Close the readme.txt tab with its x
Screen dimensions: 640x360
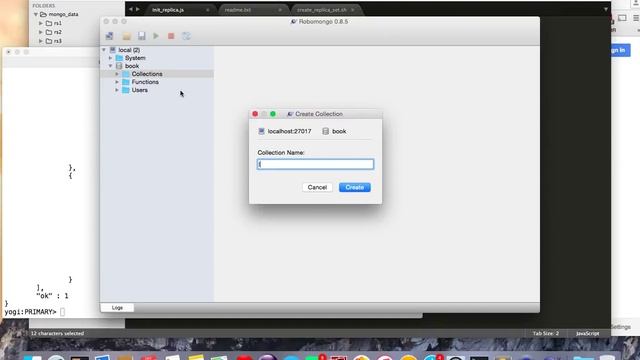pos(280,10)
